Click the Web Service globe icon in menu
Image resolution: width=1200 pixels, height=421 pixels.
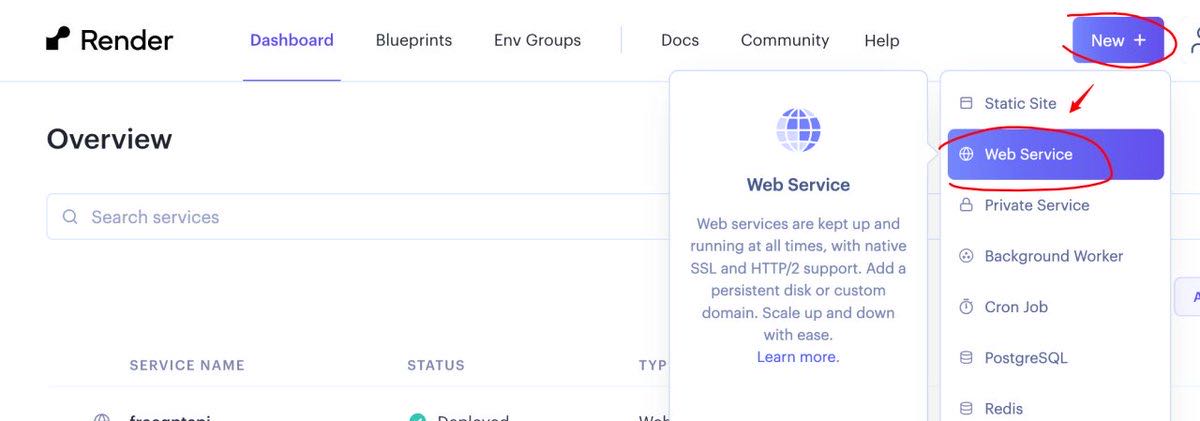tap(966, 154)
